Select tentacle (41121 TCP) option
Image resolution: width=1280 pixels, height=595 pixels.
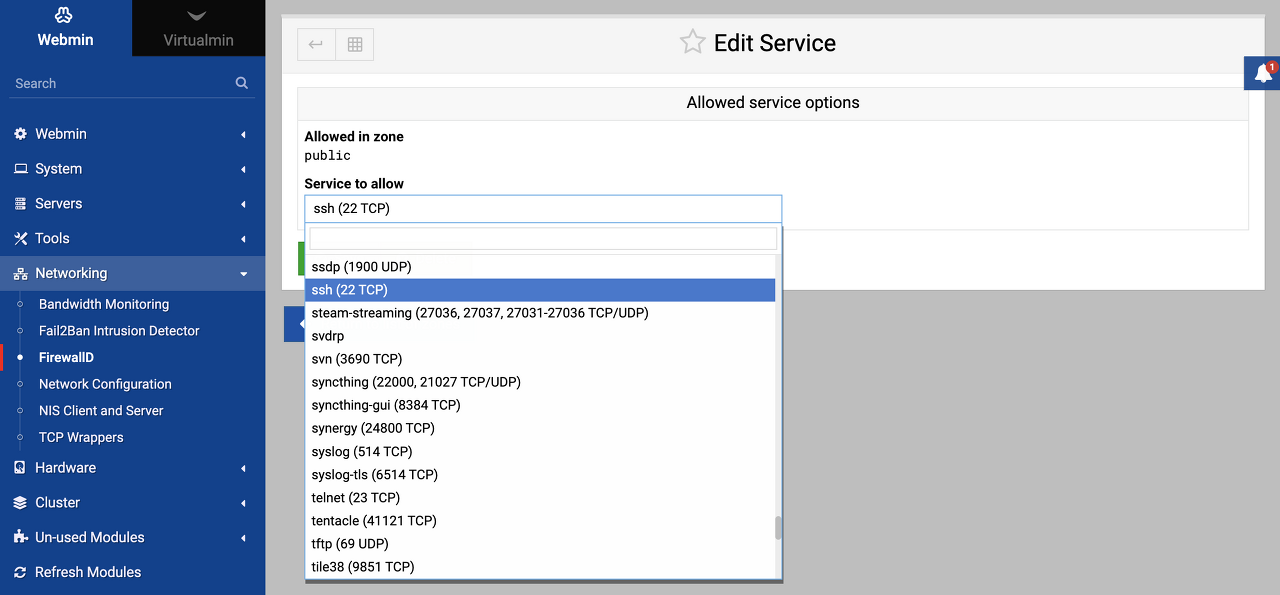[x=540, y=521]
